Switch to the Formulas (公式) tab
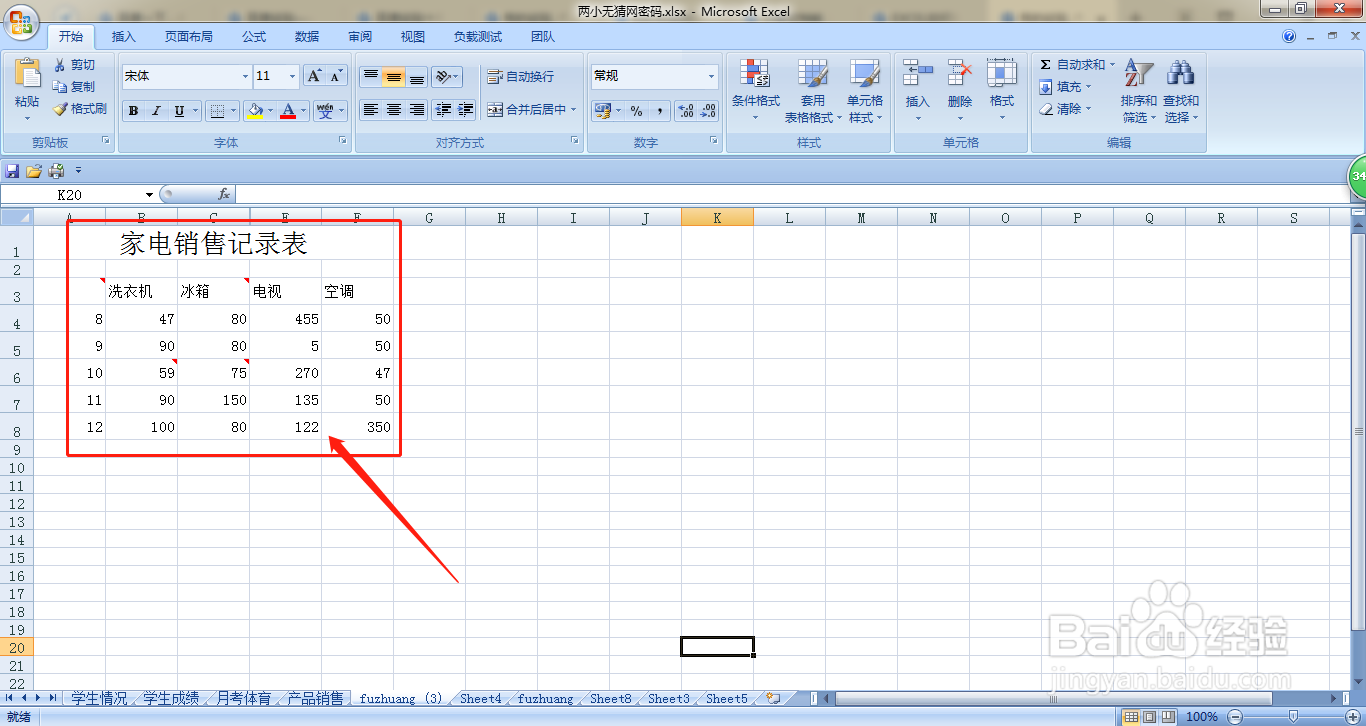Viewport: 1366px width, 726px height. pos(254,37)
